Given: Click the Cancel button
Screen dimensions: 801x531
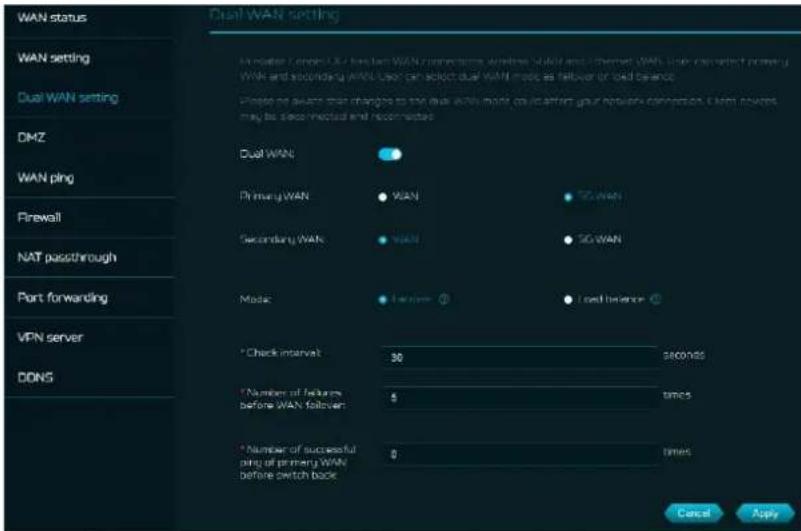Looking at the screenshot, I should point(694,513).
